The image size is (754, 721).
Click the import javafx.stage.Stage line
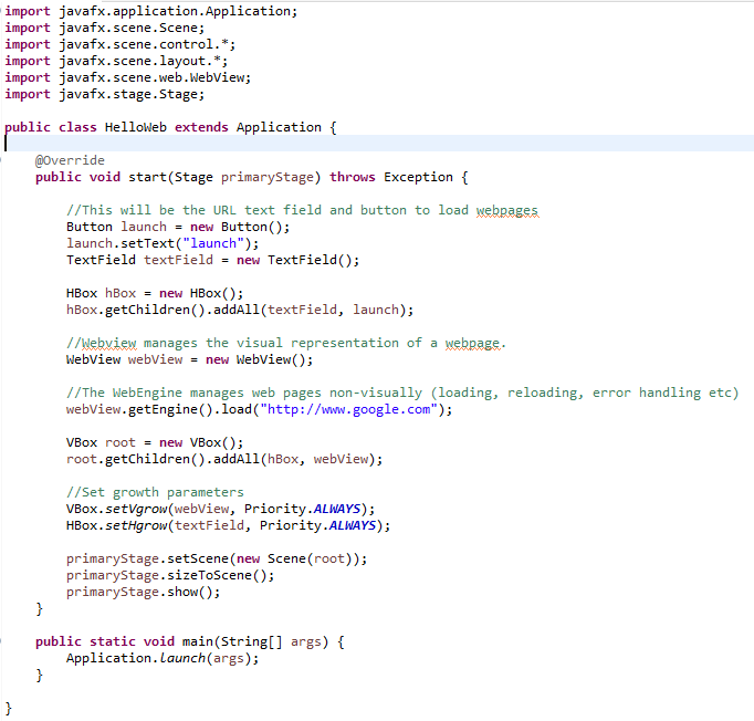(104, 94)
